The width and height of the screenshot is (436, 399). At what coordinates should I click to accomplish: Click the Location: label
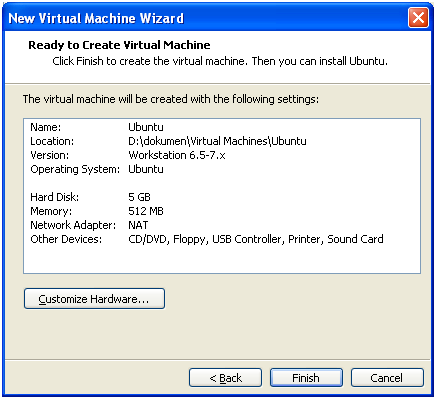tap(52, 141)
